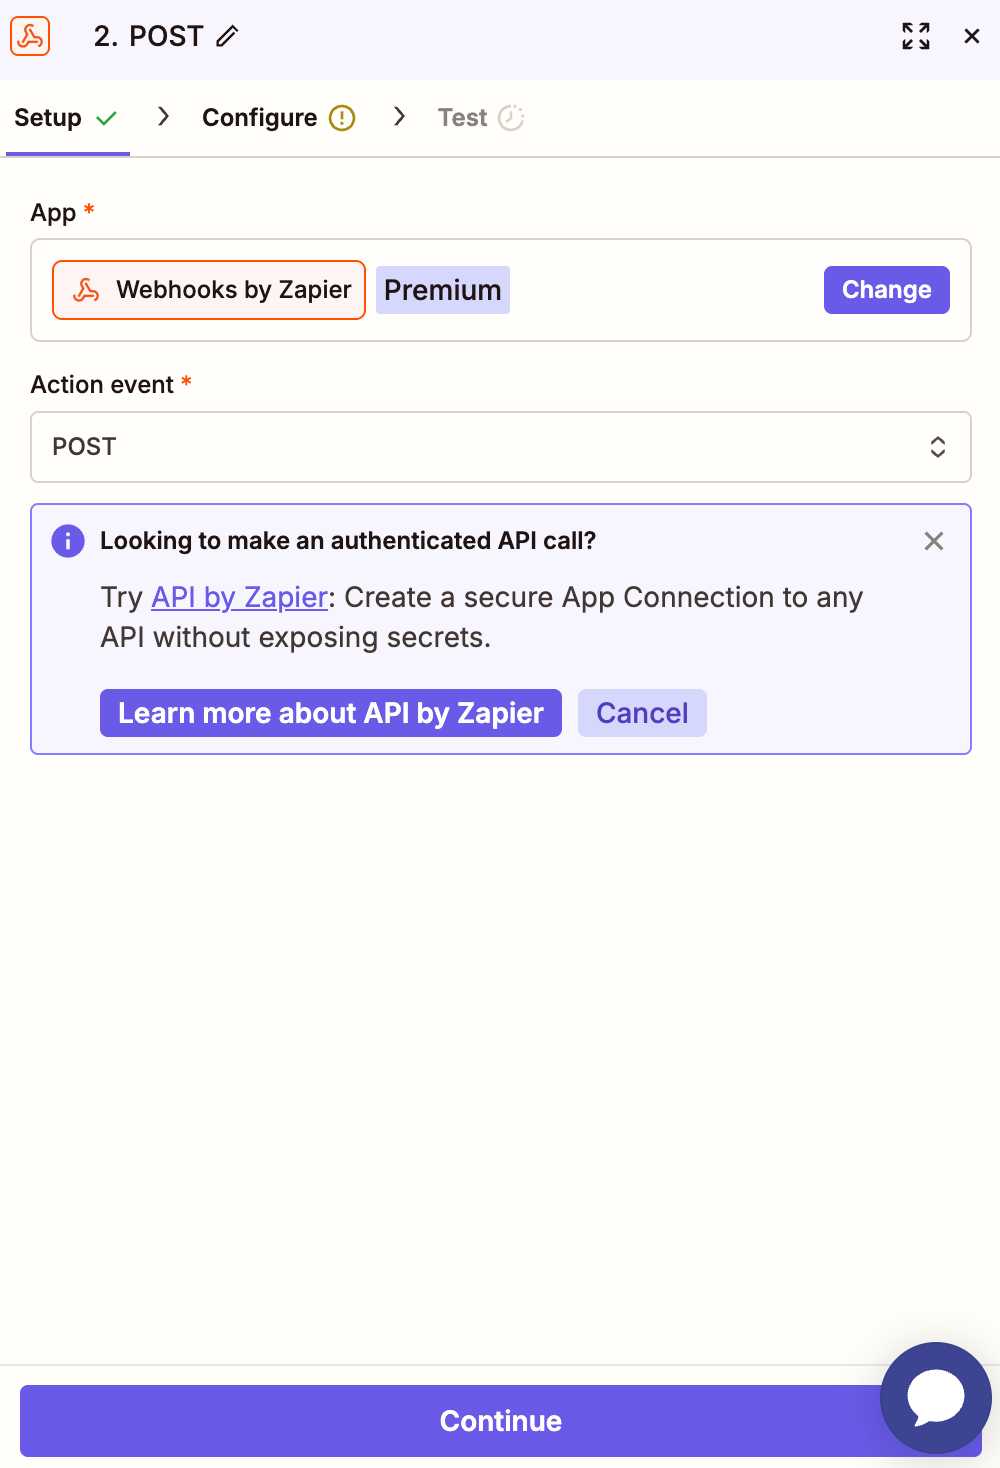Dismiss the API call info banner

click(x=934, y=541)
